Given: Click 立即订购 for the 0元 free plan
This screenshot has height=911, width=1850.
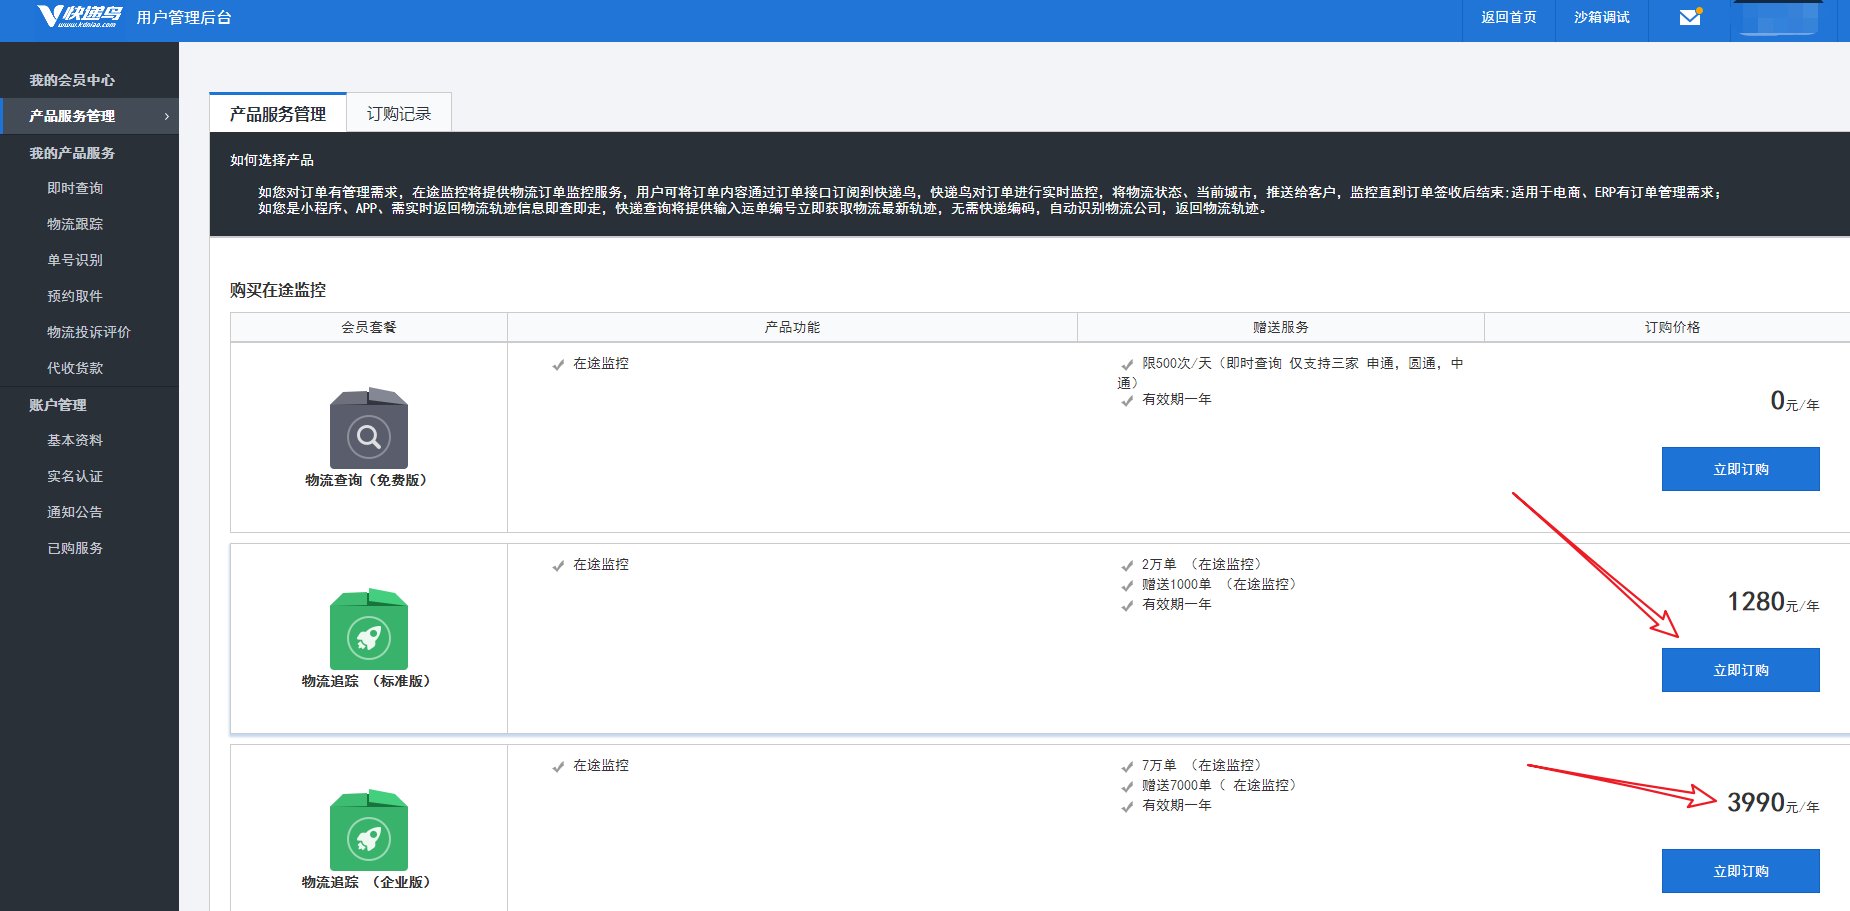Looking at the screenshot, I should [1740, 469].
